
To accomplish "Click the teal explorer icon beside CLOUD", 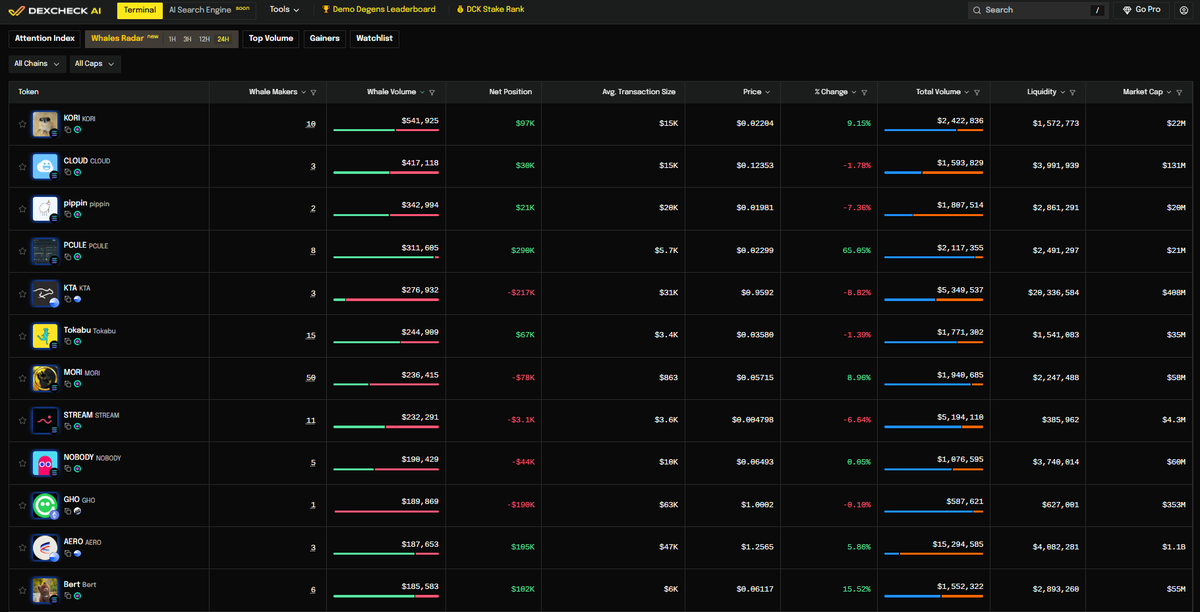I will pyautogui.click(x=77, y=172).
